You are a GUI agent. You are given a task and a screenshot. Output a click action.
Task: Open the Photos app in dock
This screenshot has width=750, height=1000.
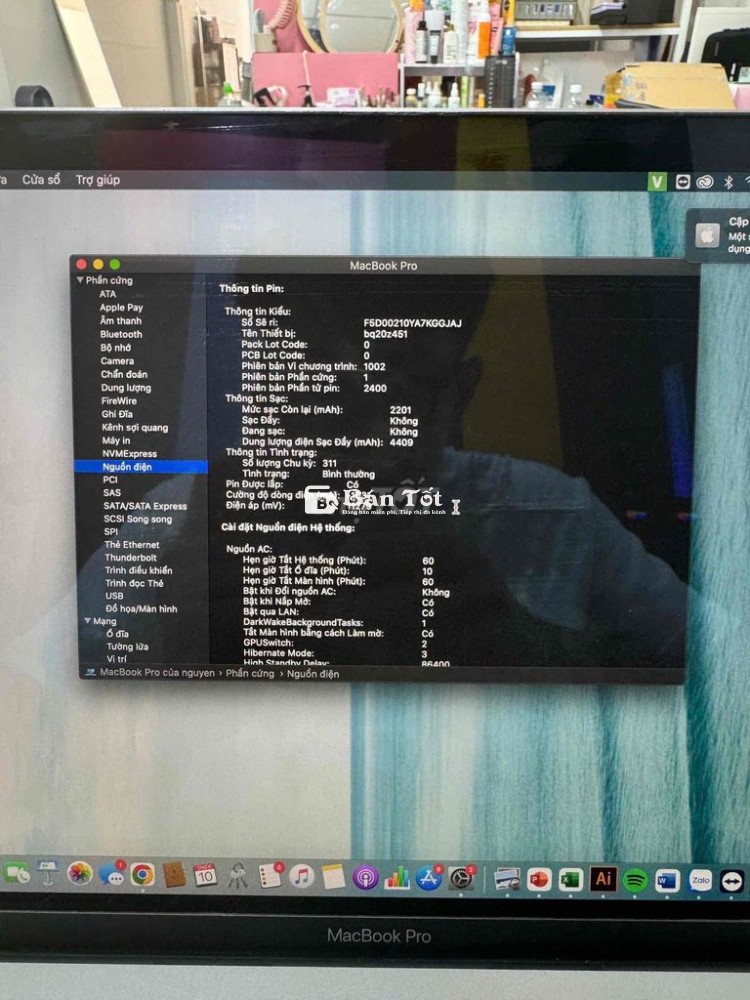(80, 873)
